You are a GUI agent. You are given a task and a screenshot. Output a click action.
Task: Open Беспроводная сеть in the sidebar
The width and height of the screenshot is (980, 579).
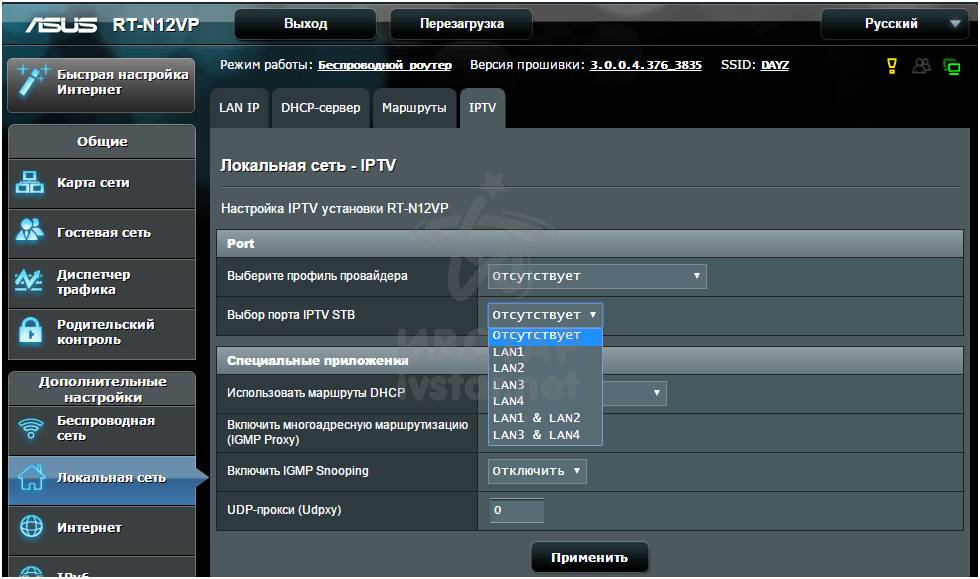click(102, 430)
